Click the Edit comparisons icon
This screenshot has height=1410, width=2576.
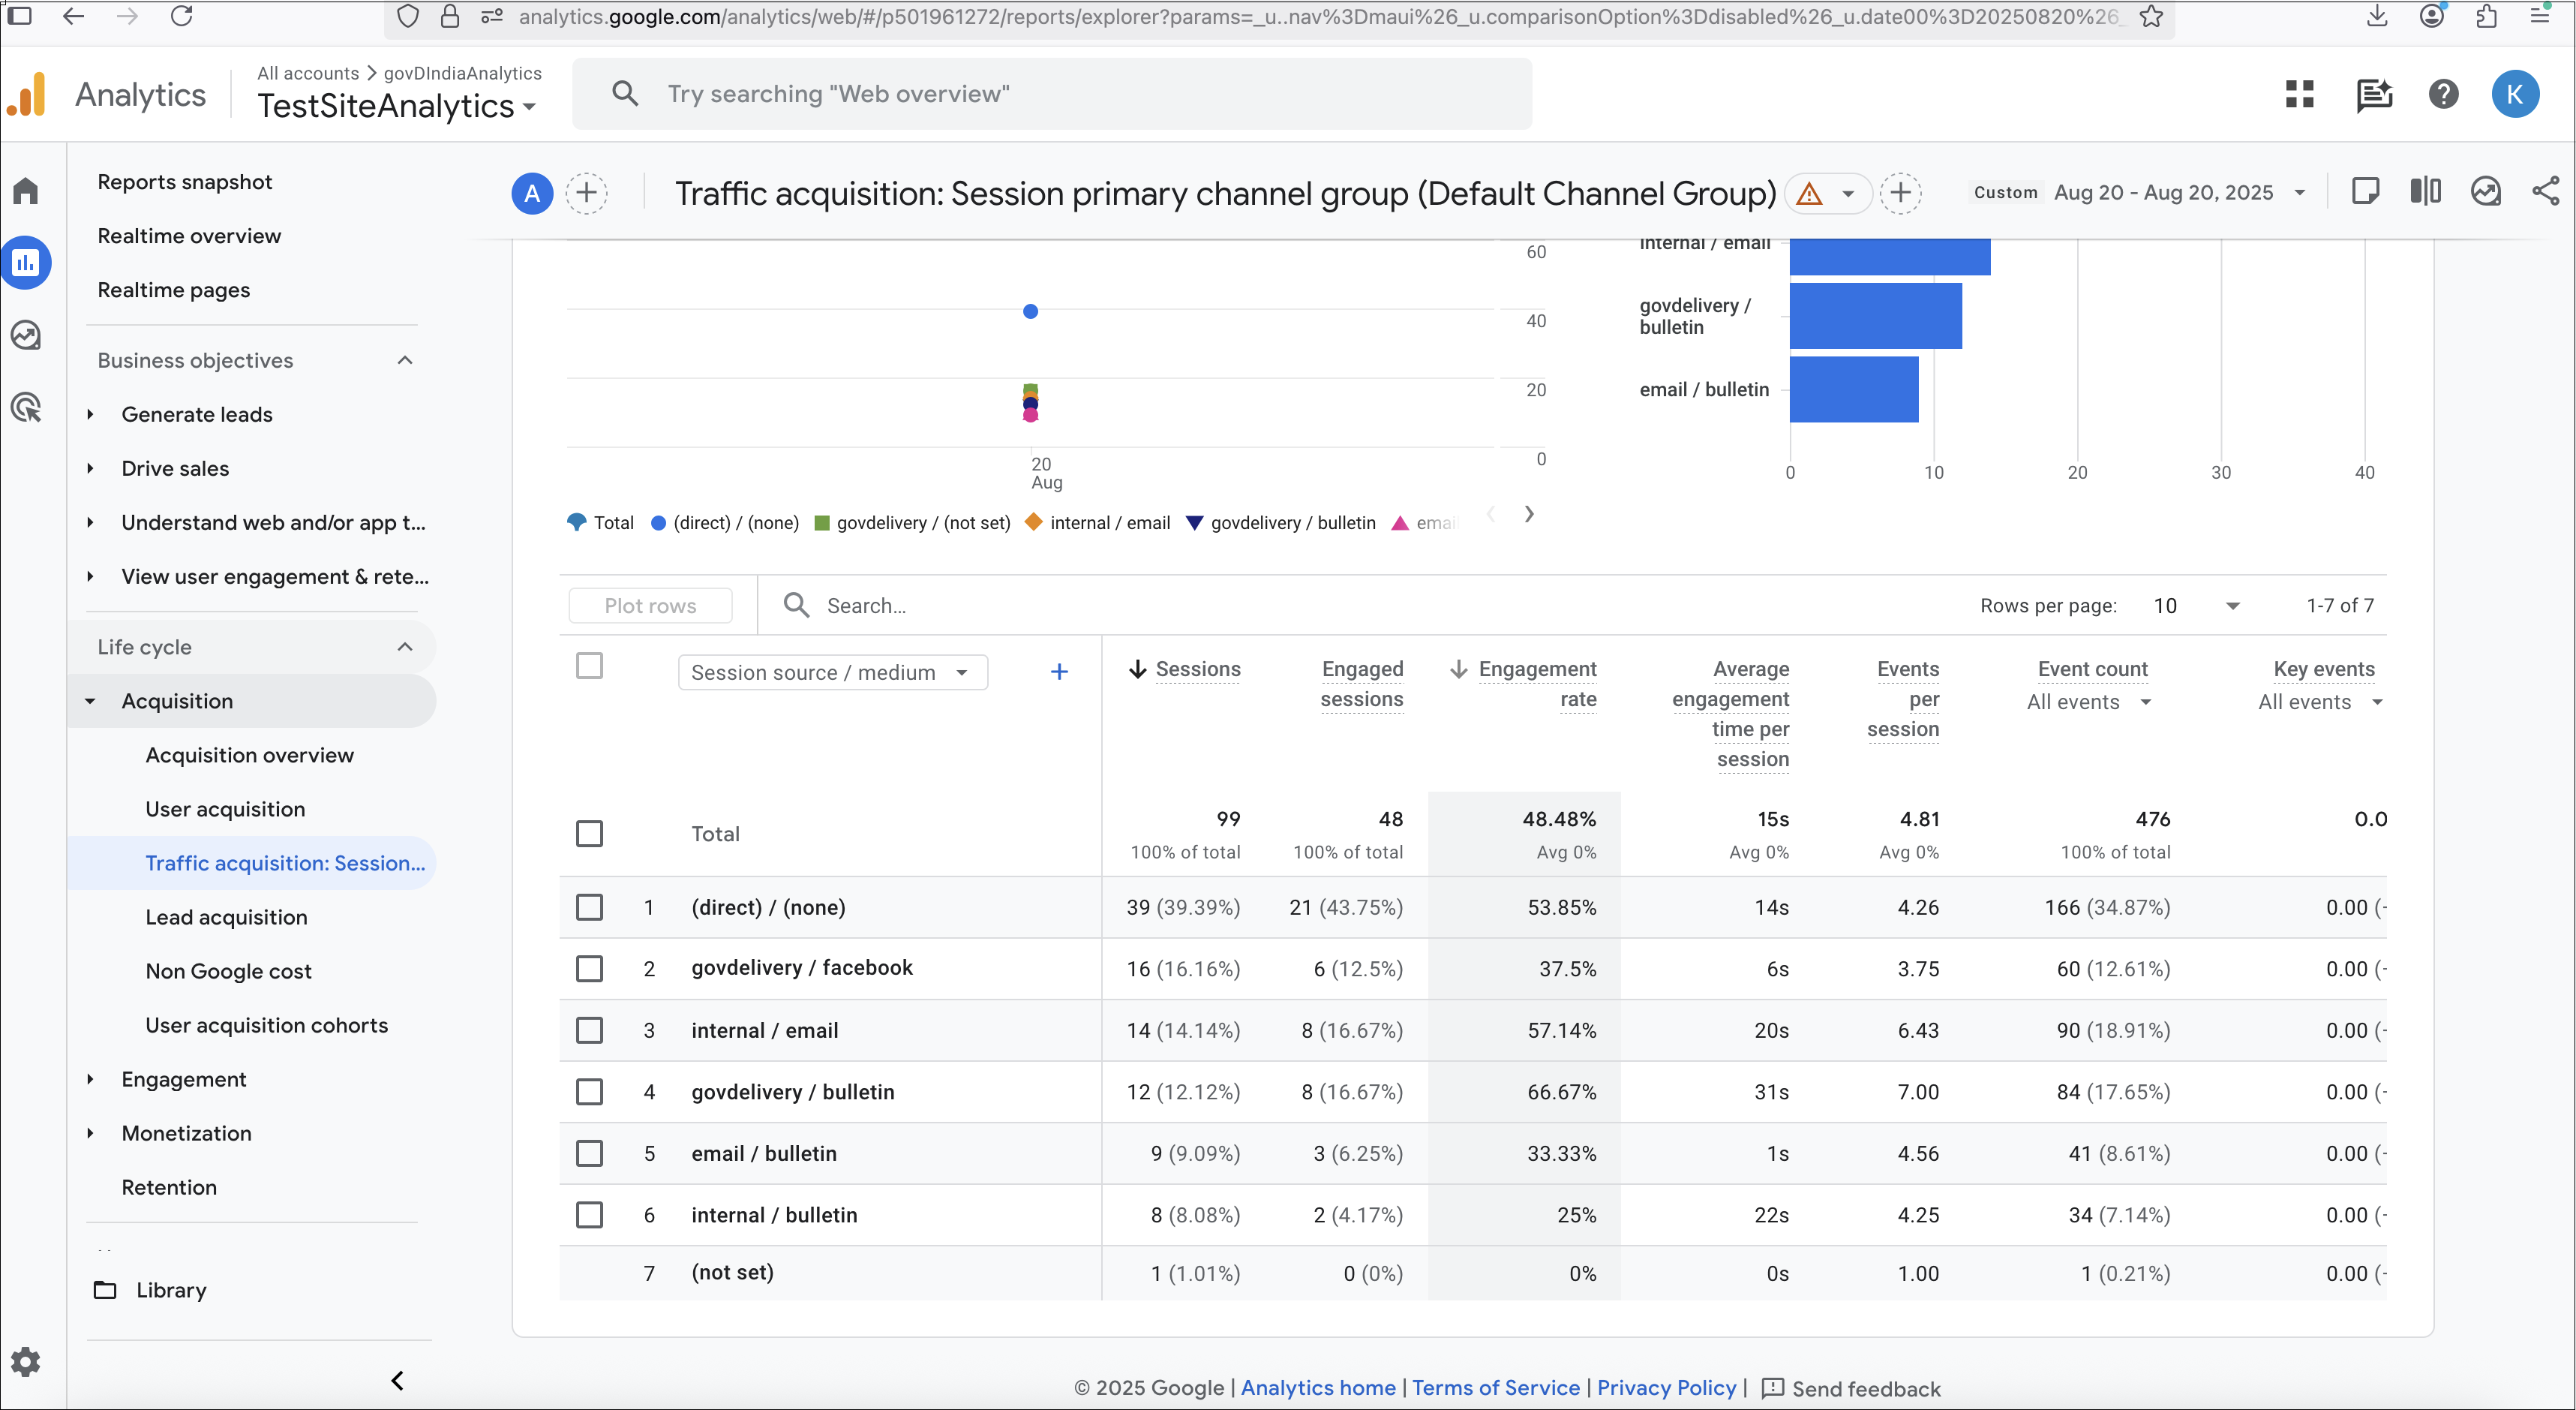pos(2425,192)
